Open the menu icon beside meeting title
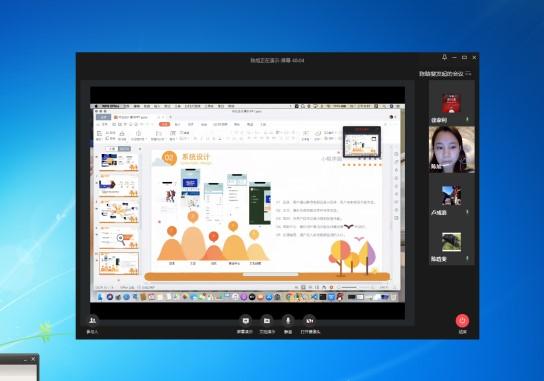This screenshot has height=381, width=544. click(x=468, y=74)
